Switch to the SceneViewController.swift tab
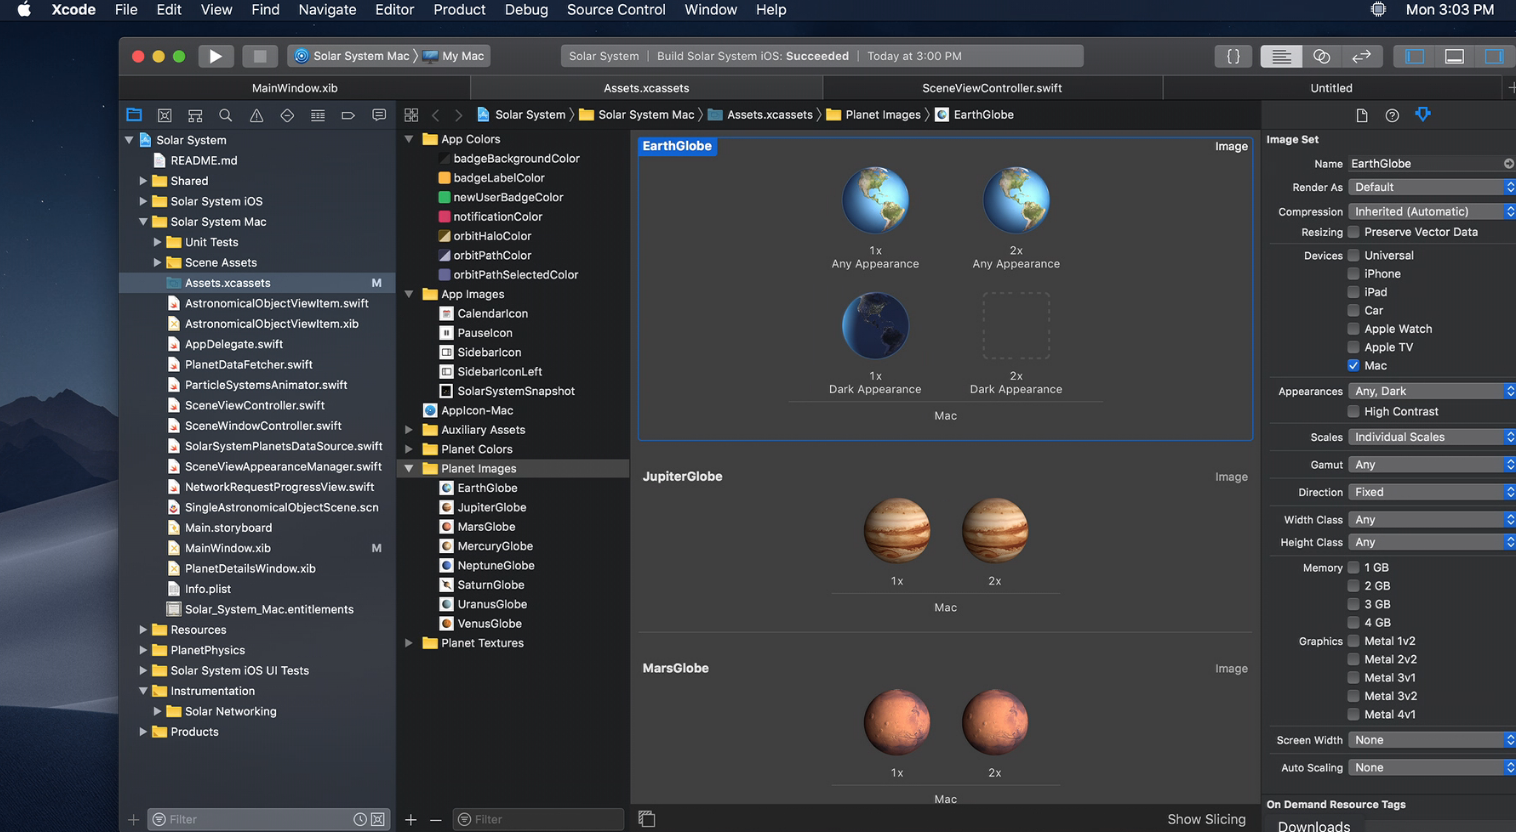Image resolution: width=1516 pixels, height=832 pixels. click(992, 88)
